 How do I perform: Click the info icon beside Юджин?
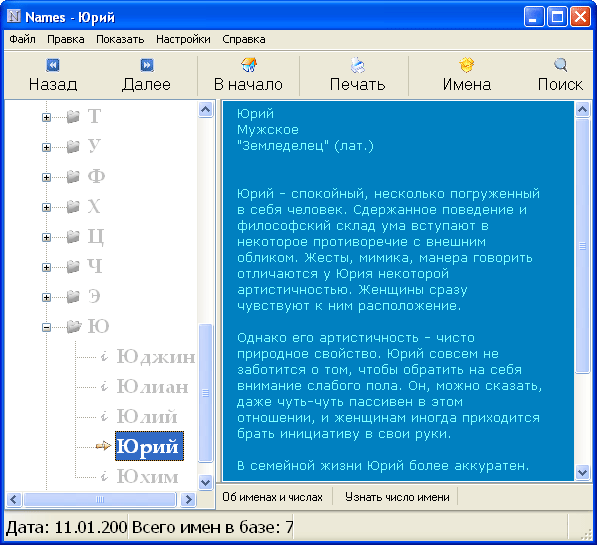(x=104, y=356)
